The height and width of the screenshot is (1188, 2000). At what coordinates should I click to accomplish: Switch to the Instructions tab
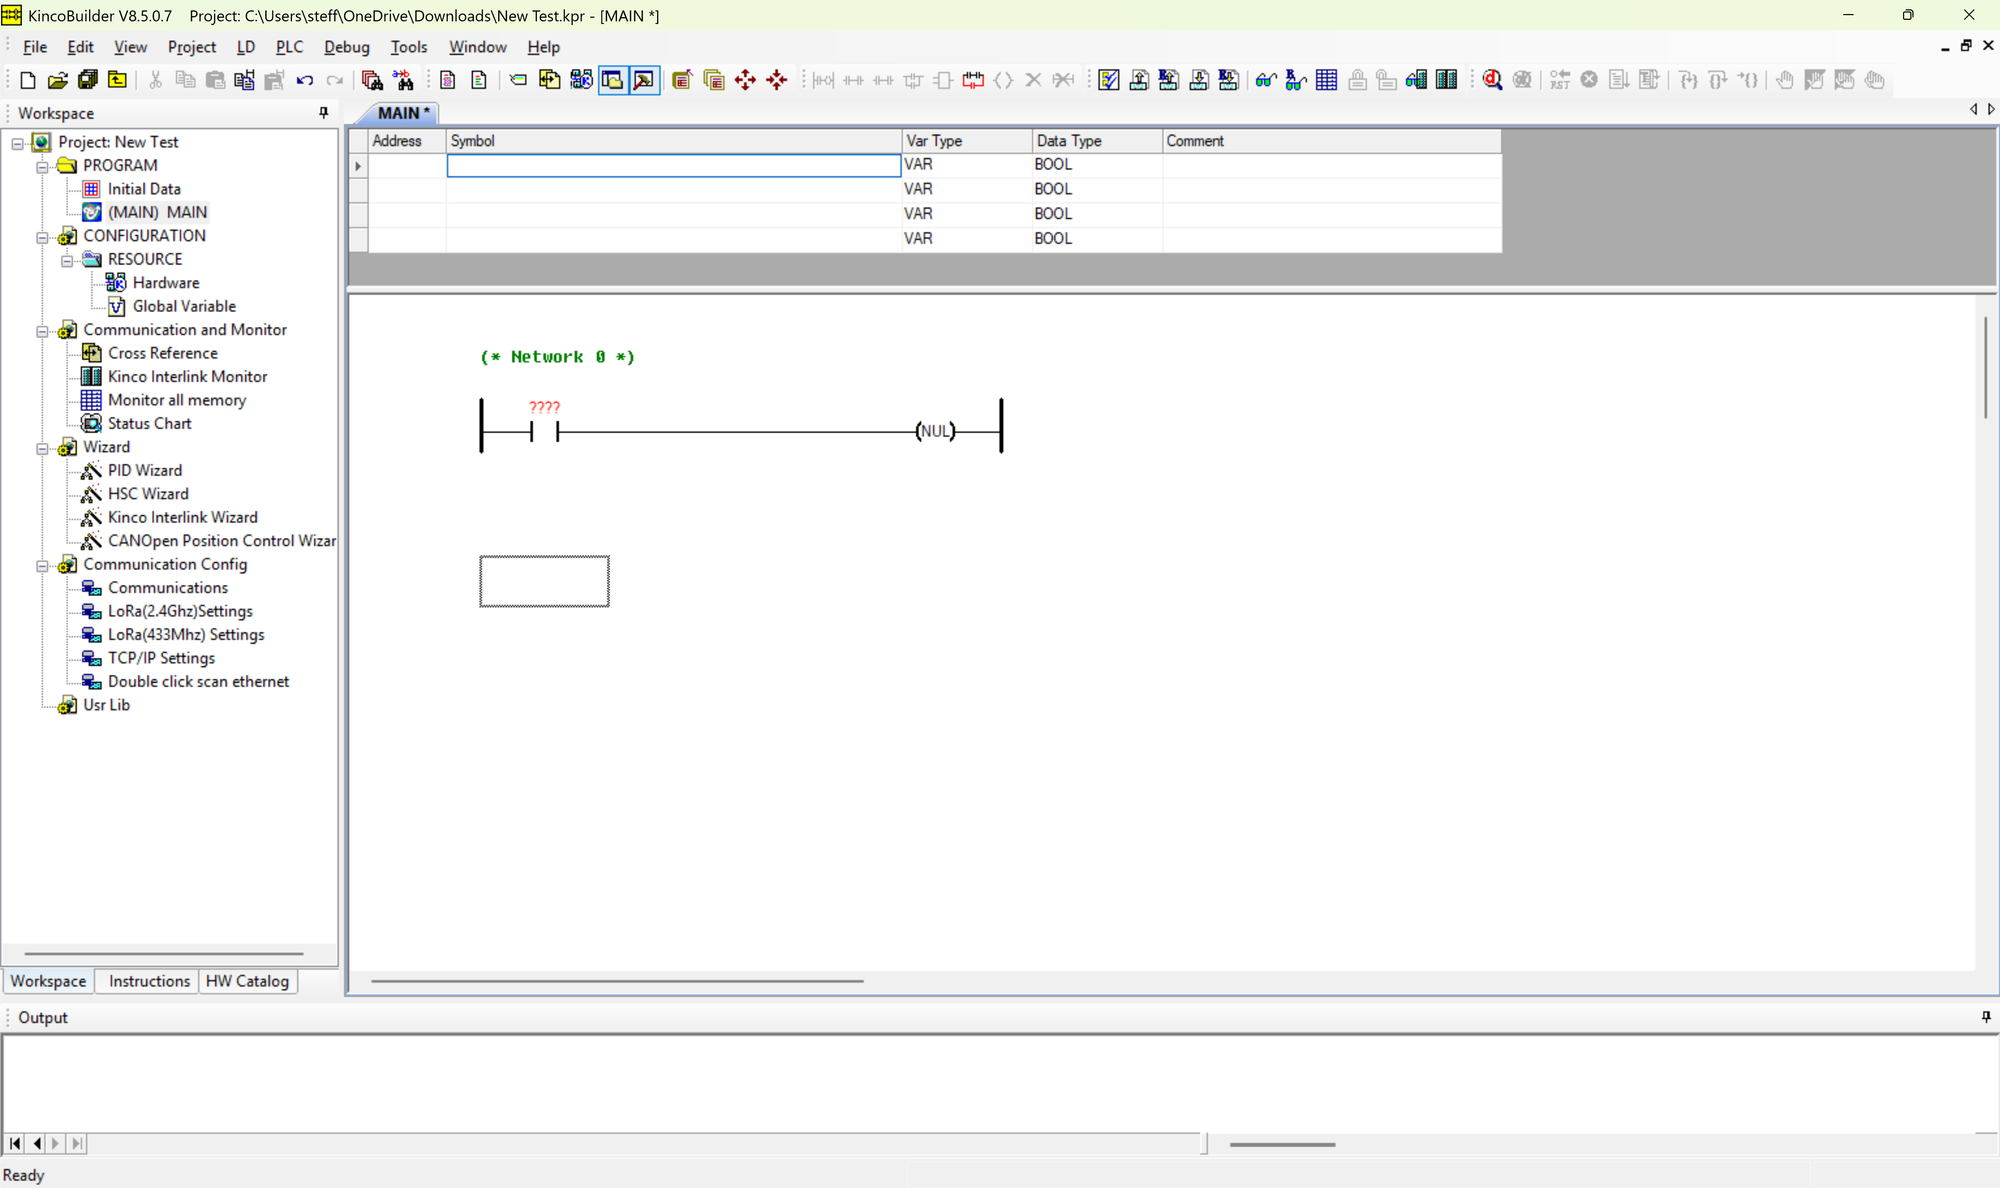(147, 981)
